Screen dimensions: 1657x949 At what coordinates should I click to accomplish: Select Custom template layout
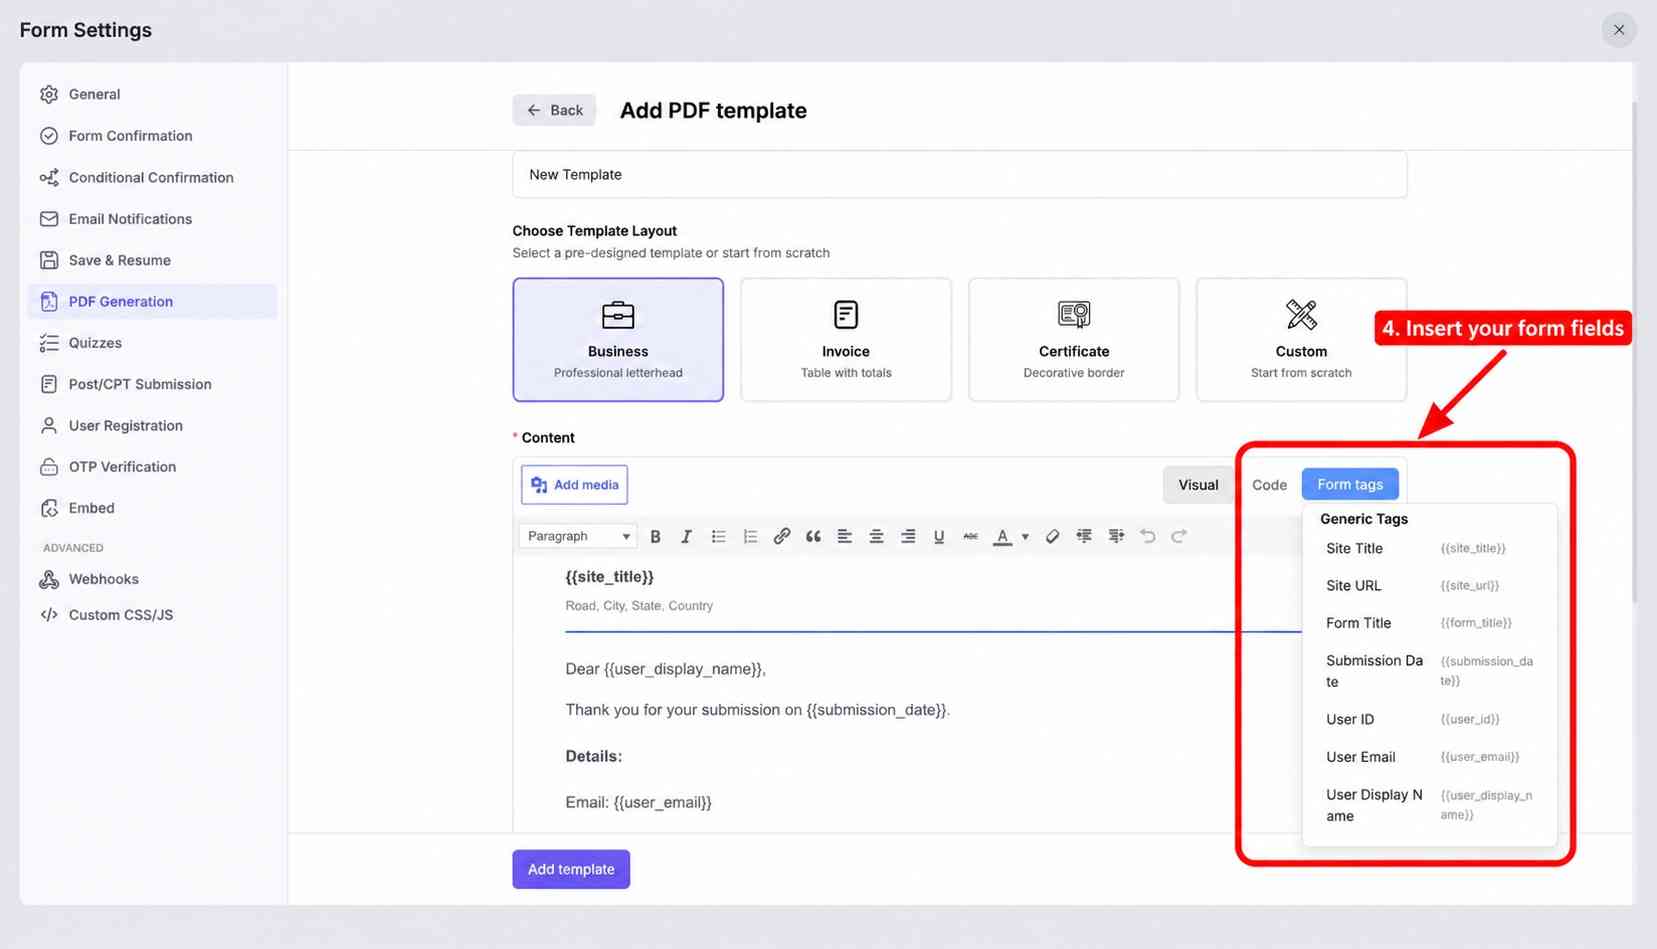[1301, 340]
